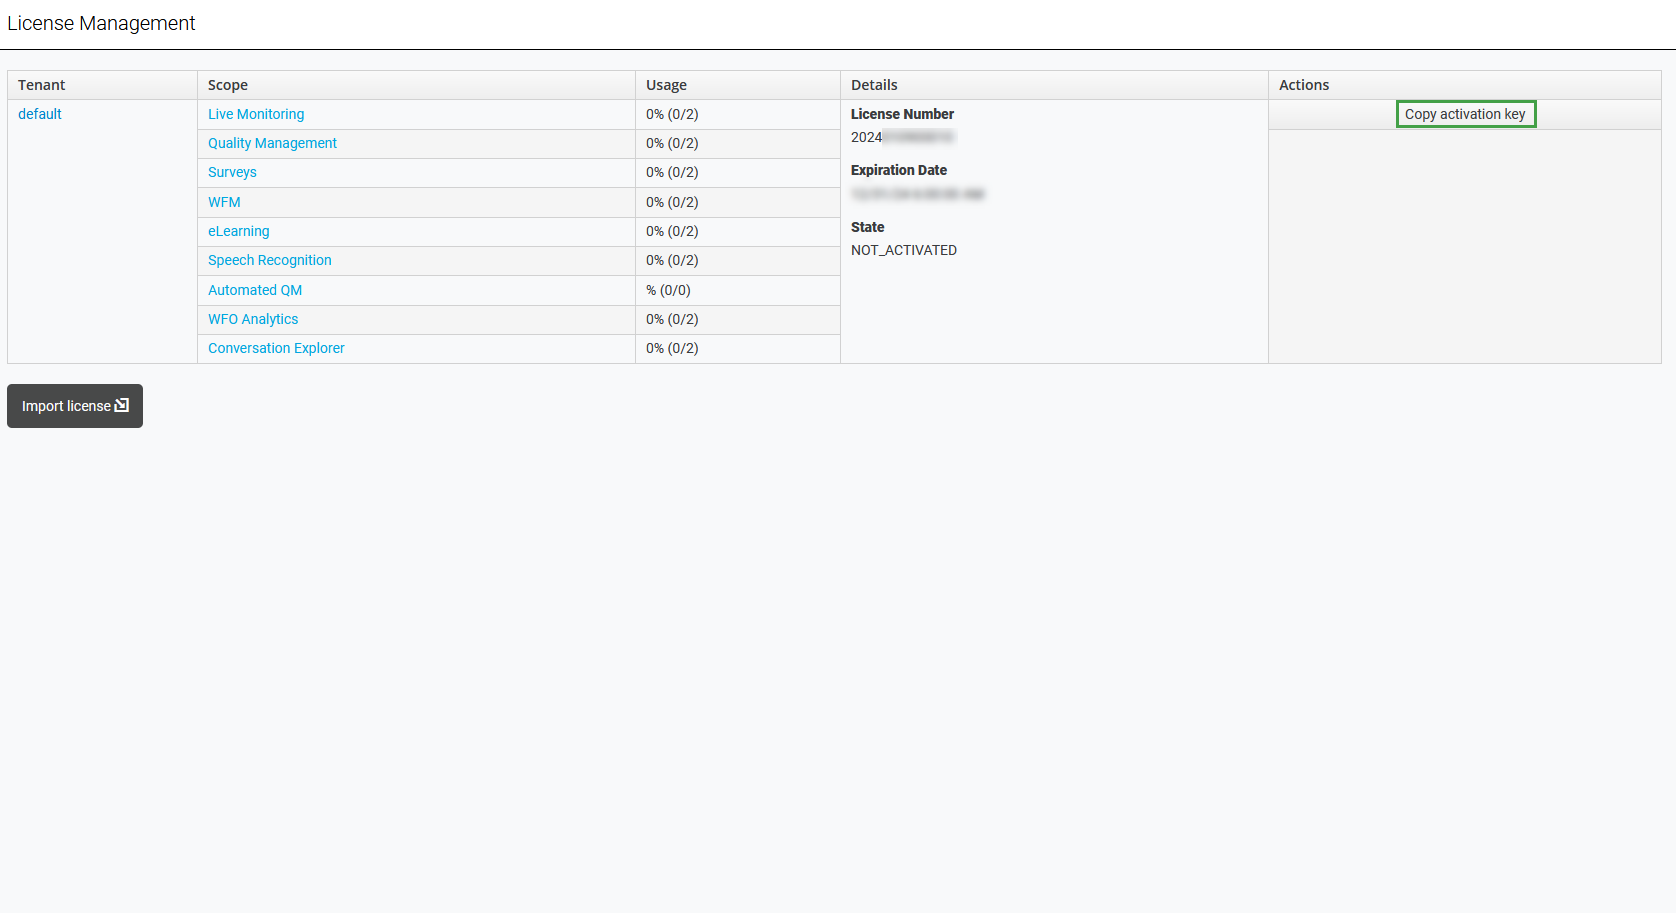The image size is (1676, 913).
Task: Copy the activation key
Action: 1465,114
